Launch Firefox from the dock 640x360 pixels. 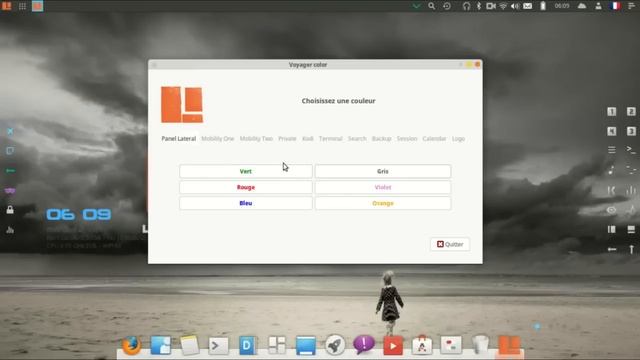pyautogui.click(x=131, y=345)
